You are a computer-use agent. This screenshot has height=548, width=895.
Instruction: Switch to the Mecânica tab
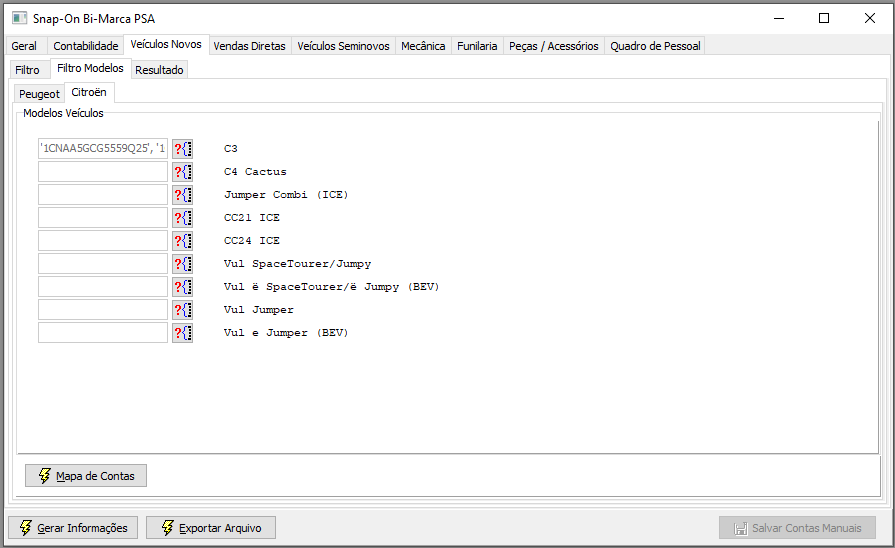[423, 46]
